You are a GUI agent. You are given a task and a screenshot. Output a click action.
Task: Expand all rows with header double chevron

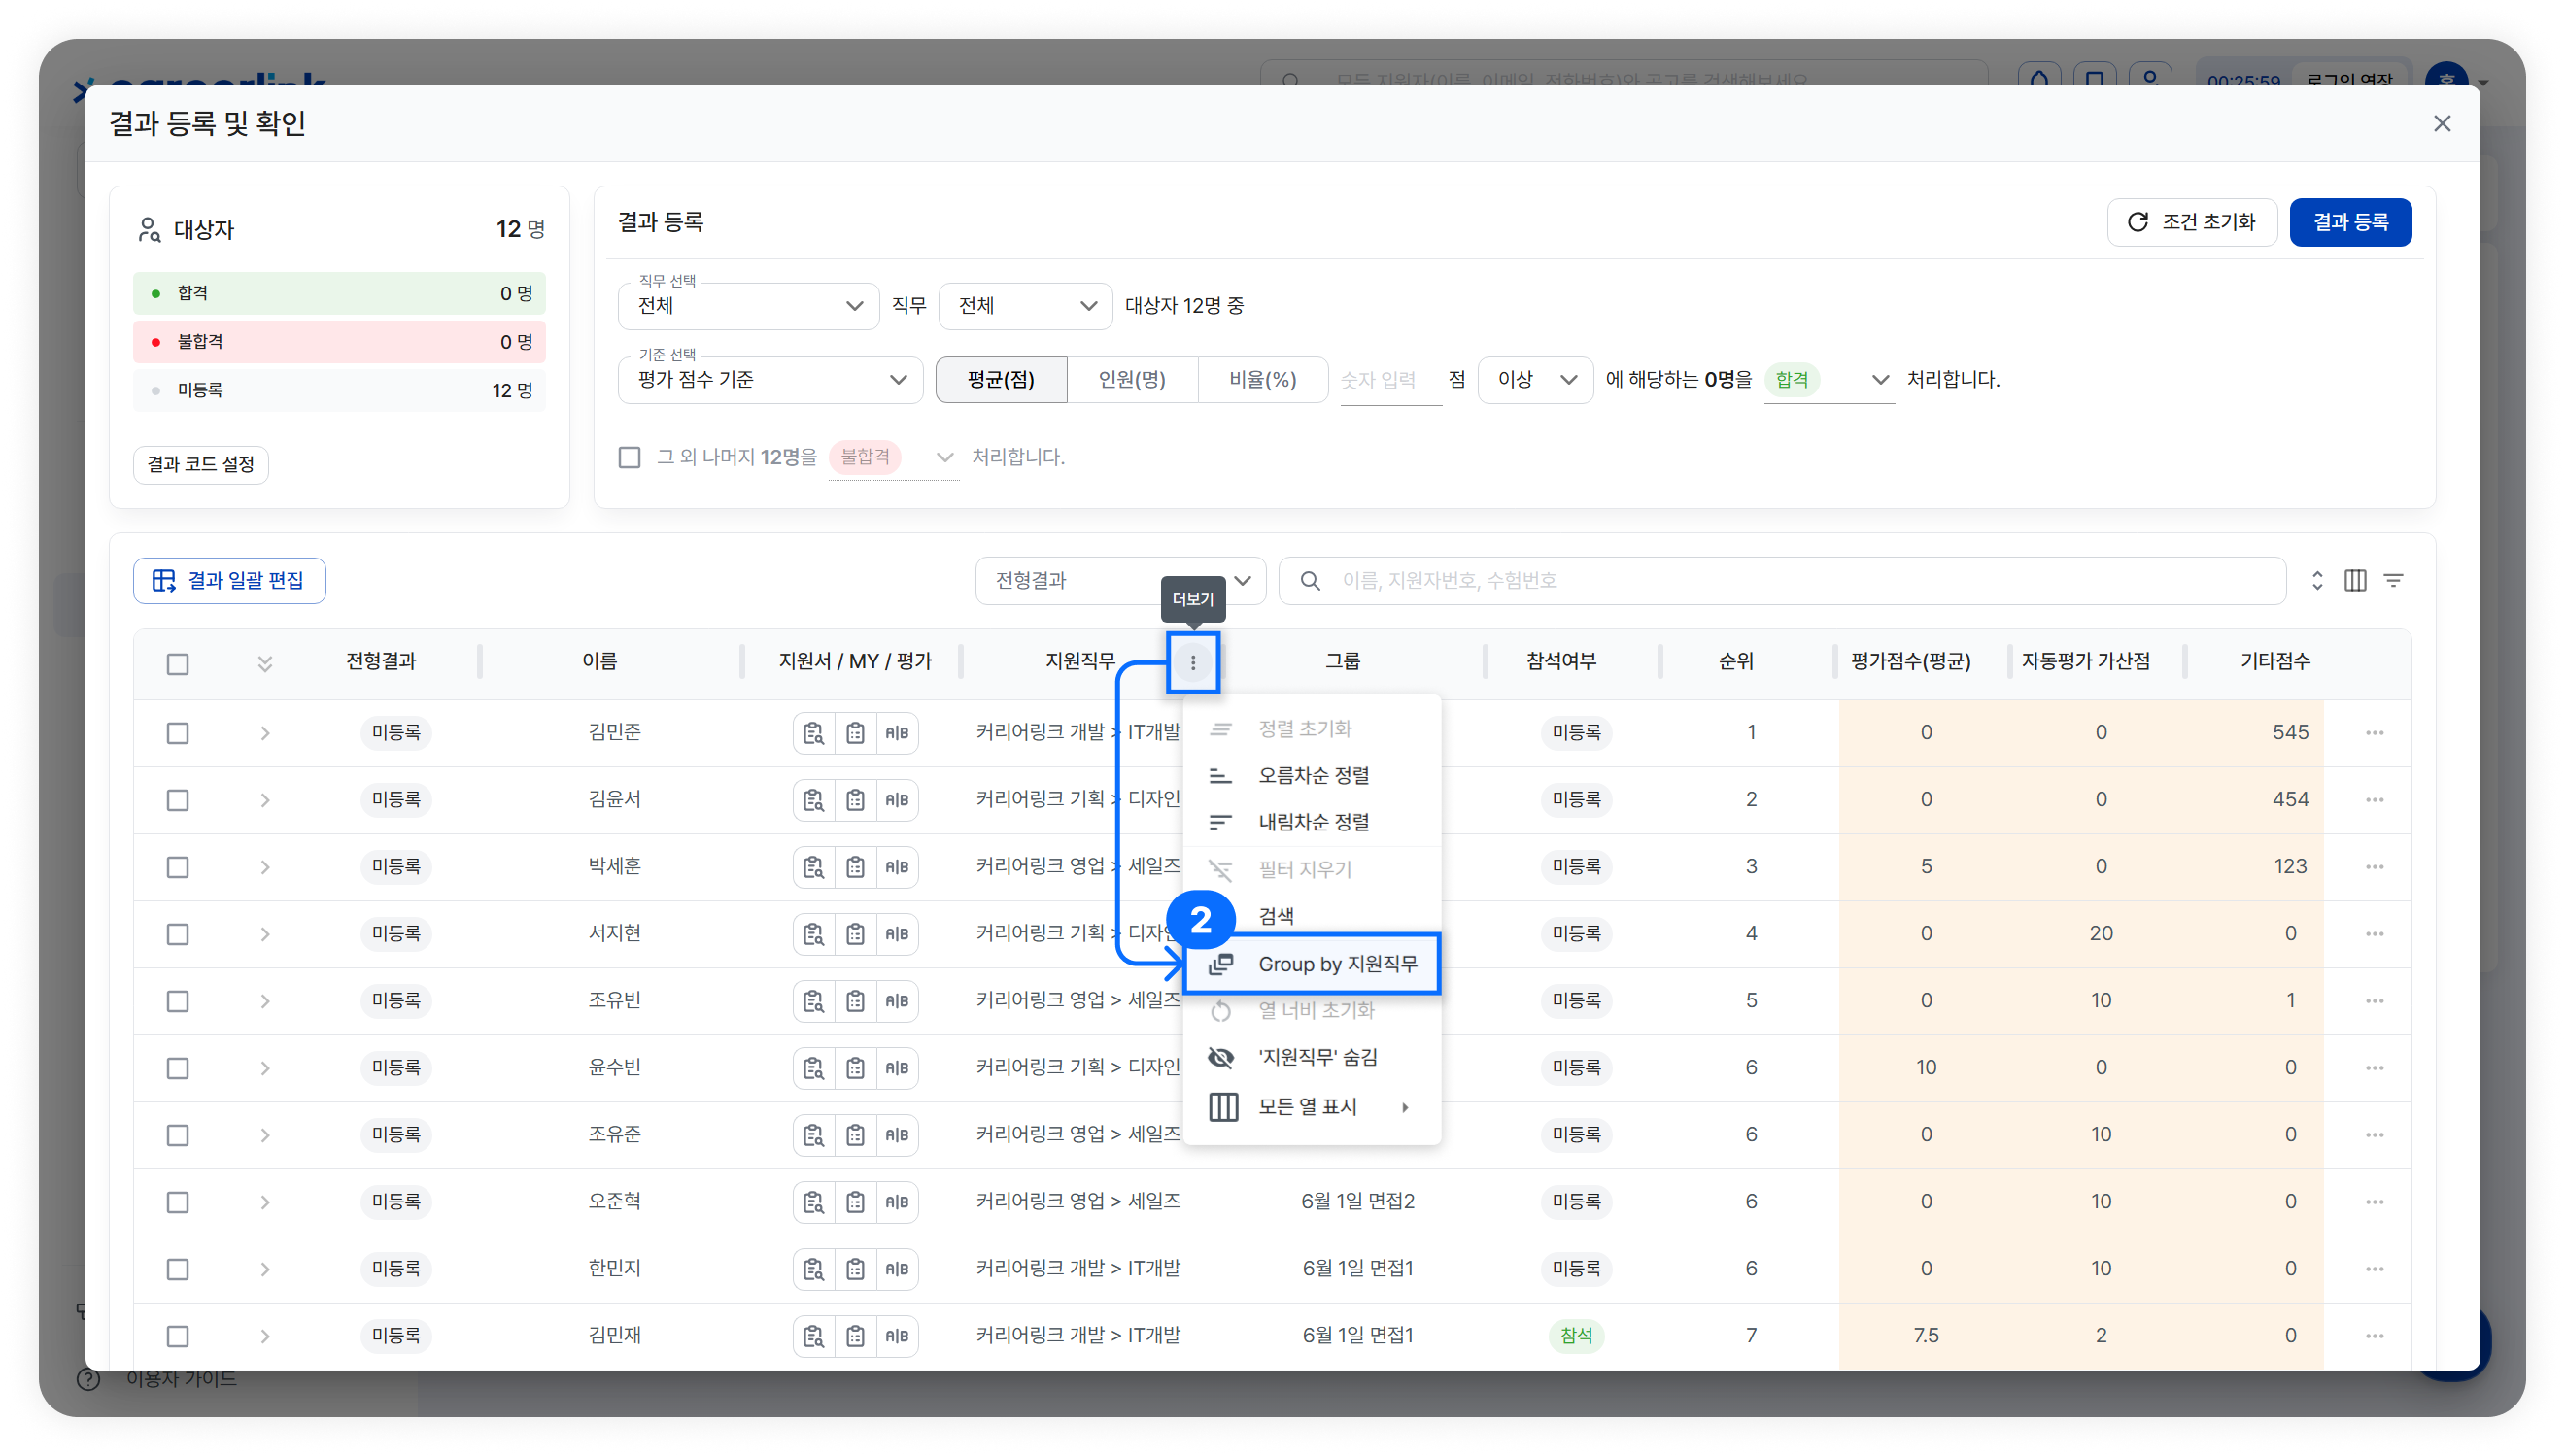[x=265, y=663]
